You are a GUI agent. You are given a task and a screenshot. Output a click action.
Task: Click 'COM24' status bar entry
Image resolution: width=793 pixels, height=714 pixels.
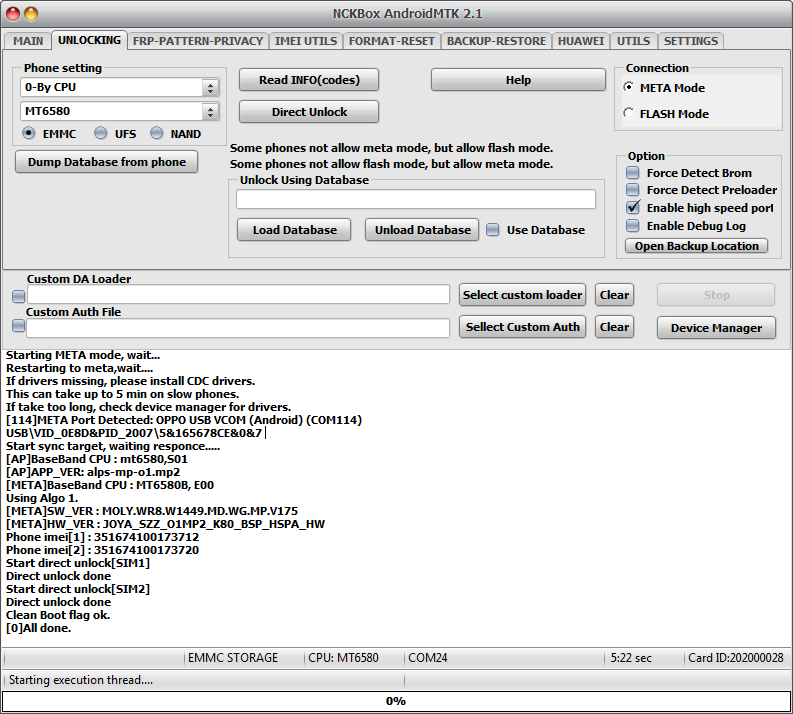point(428,658)
